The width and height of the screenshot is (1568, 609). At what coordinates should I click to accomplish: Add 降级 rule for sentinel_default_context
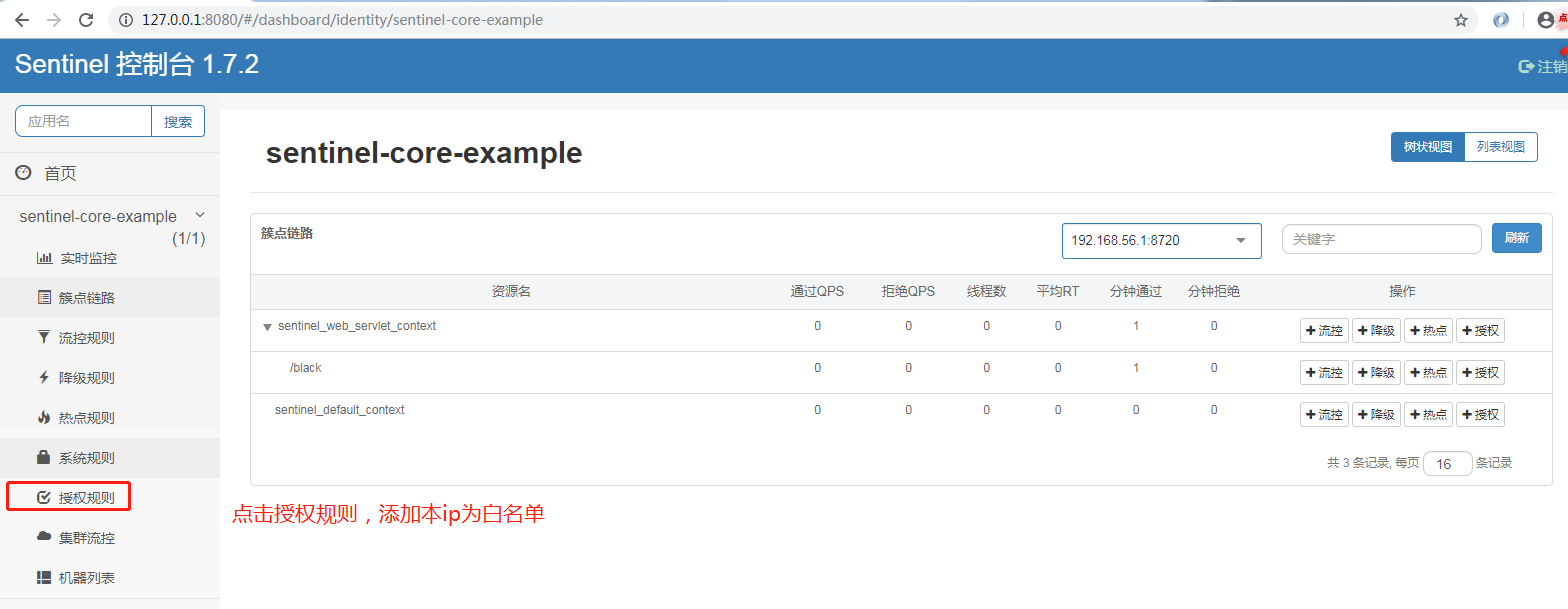click(x=1376, y=415)
